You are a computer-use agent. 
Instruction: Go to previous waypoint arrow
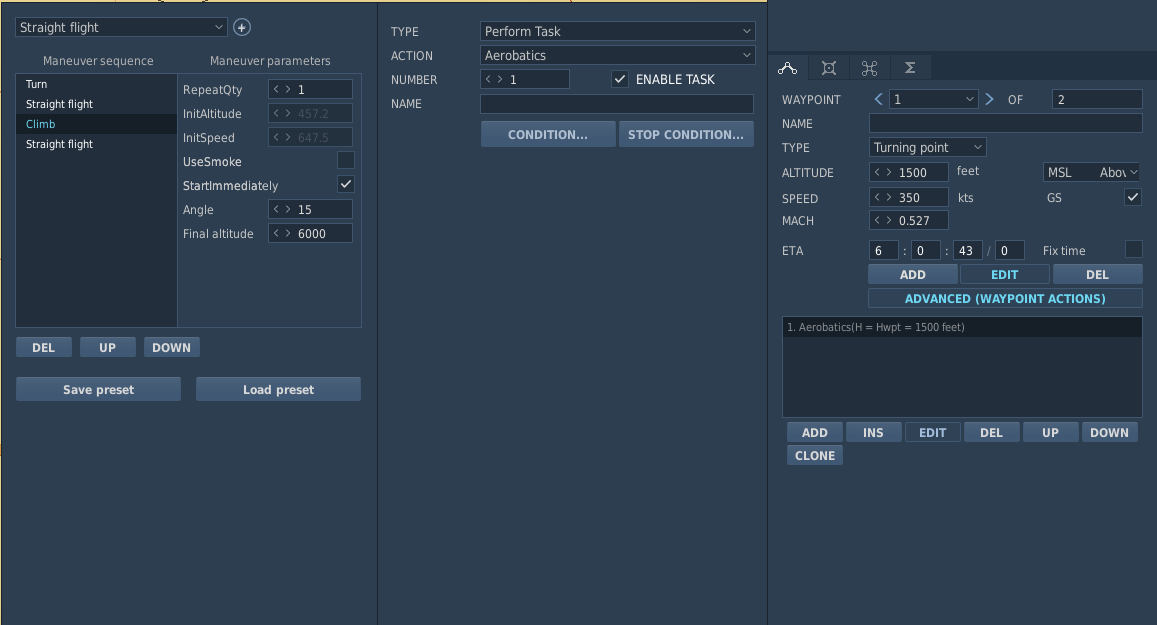[x=878, y=99]
